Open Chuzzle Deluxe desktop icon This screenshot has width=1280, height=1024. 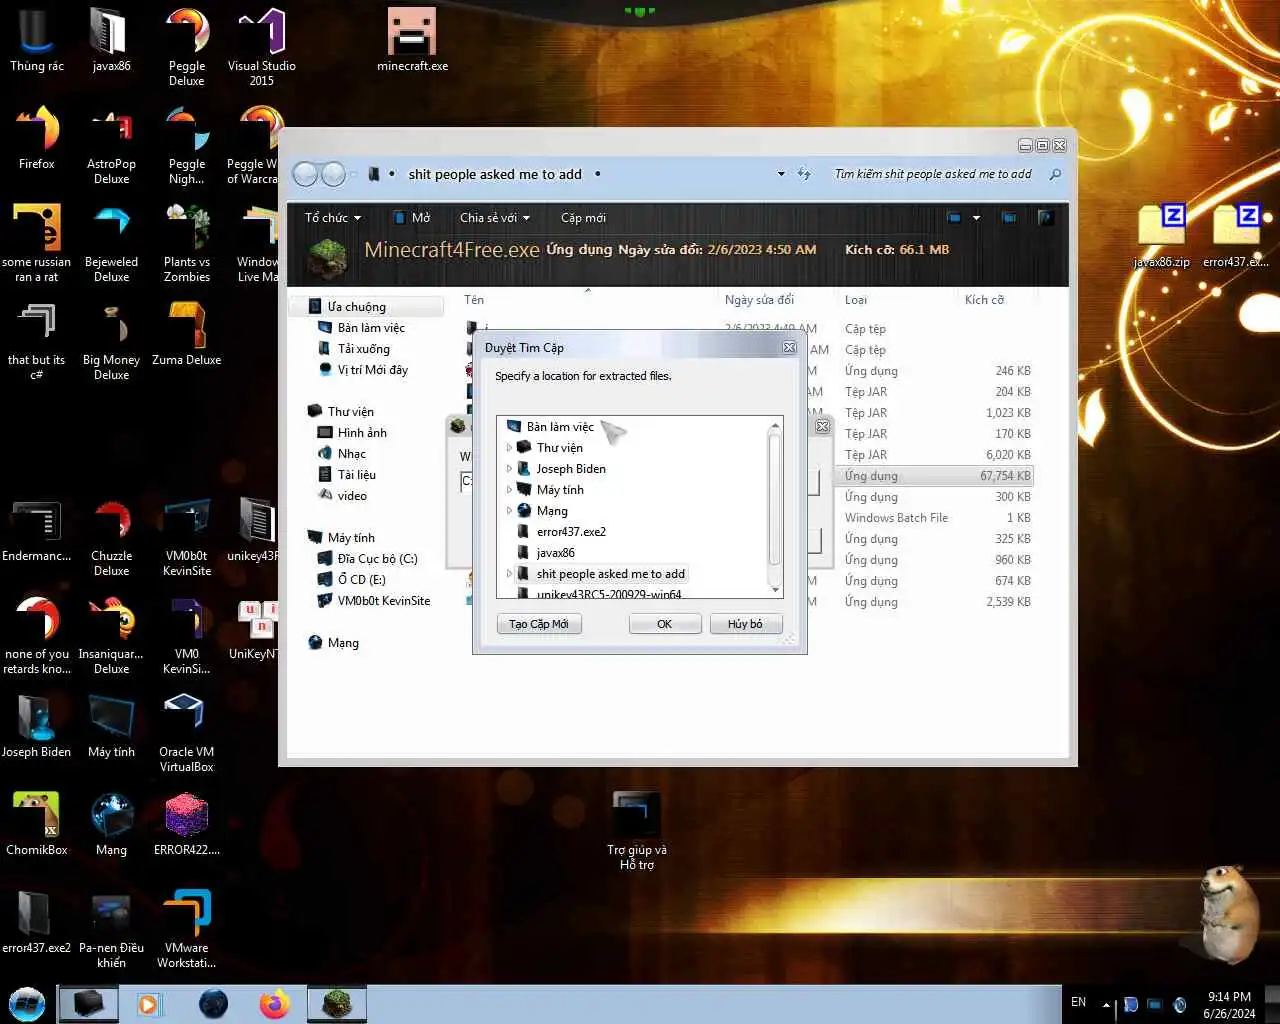click(x=111, y=537)
